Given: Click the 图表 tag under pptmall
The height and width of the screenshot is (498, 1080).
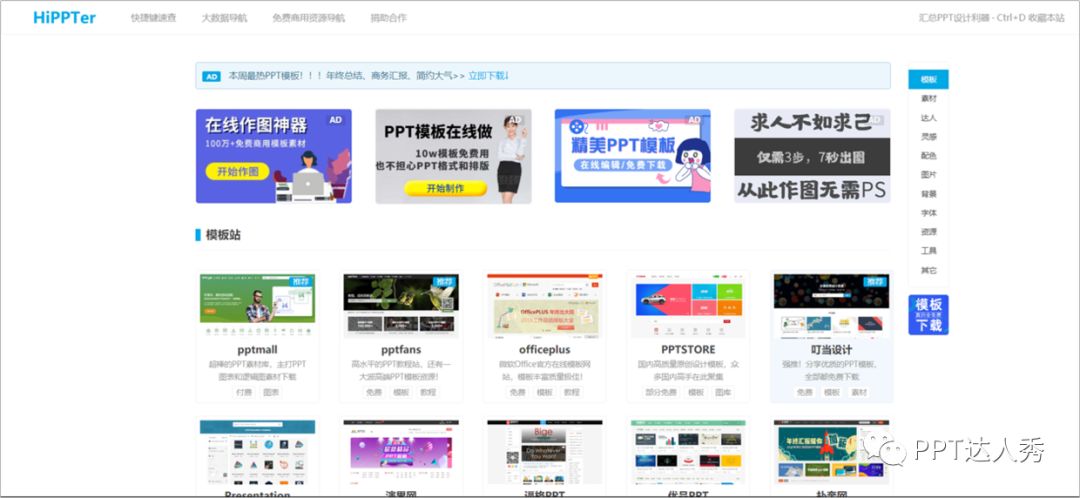Looking at the screenshot, I should tap(271, 392).
